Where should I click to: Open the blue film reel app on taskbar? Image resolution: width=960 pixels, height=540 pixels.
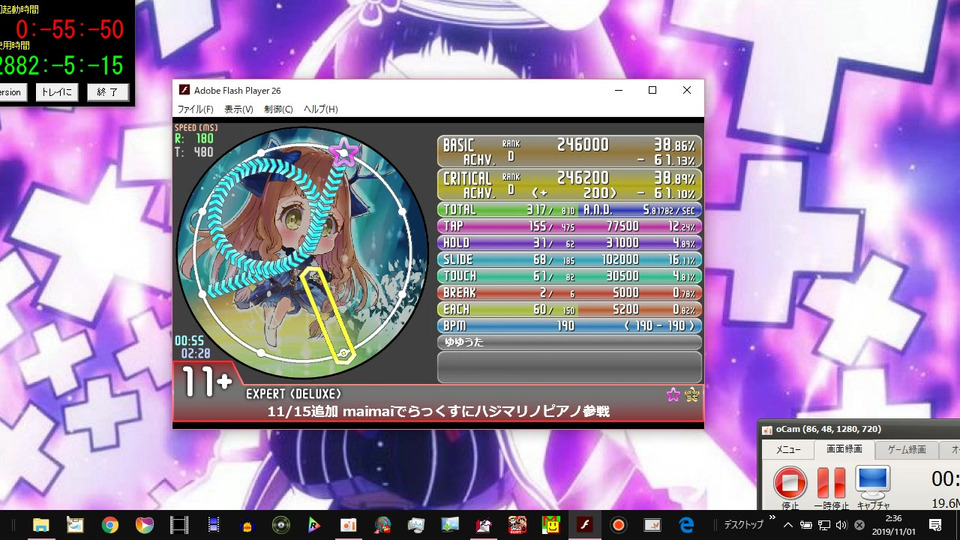(213, 525)
